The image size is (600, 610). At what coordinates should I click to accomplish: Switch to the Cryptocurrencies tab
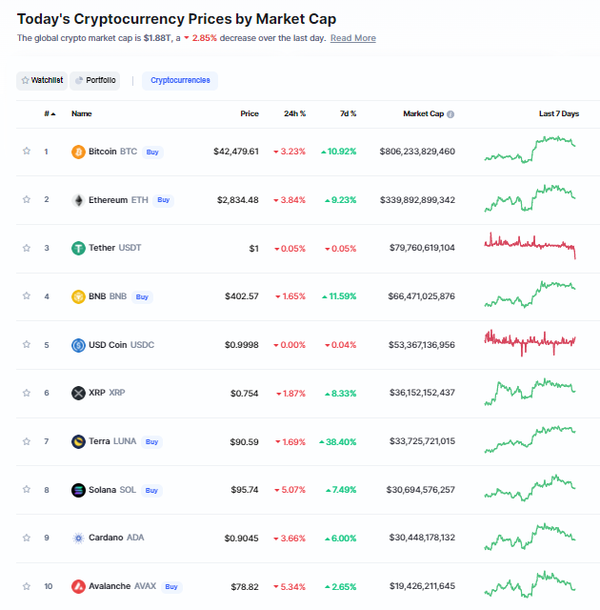click(180, 81)
